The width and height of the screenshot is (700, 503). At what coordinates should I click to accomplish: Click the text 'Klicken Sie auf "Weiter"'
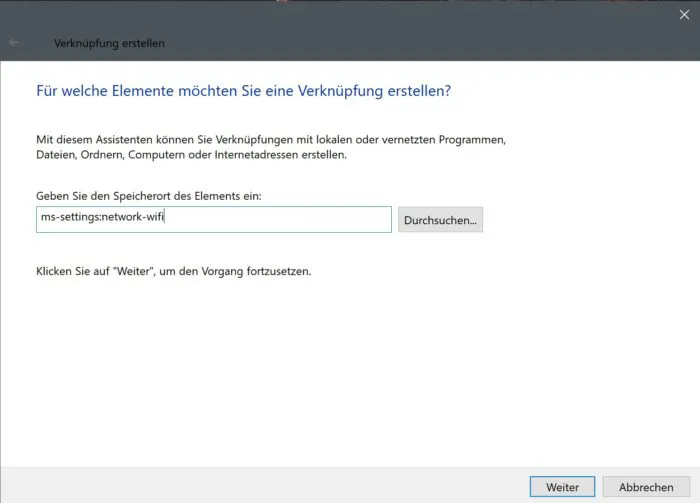(94, 271)
